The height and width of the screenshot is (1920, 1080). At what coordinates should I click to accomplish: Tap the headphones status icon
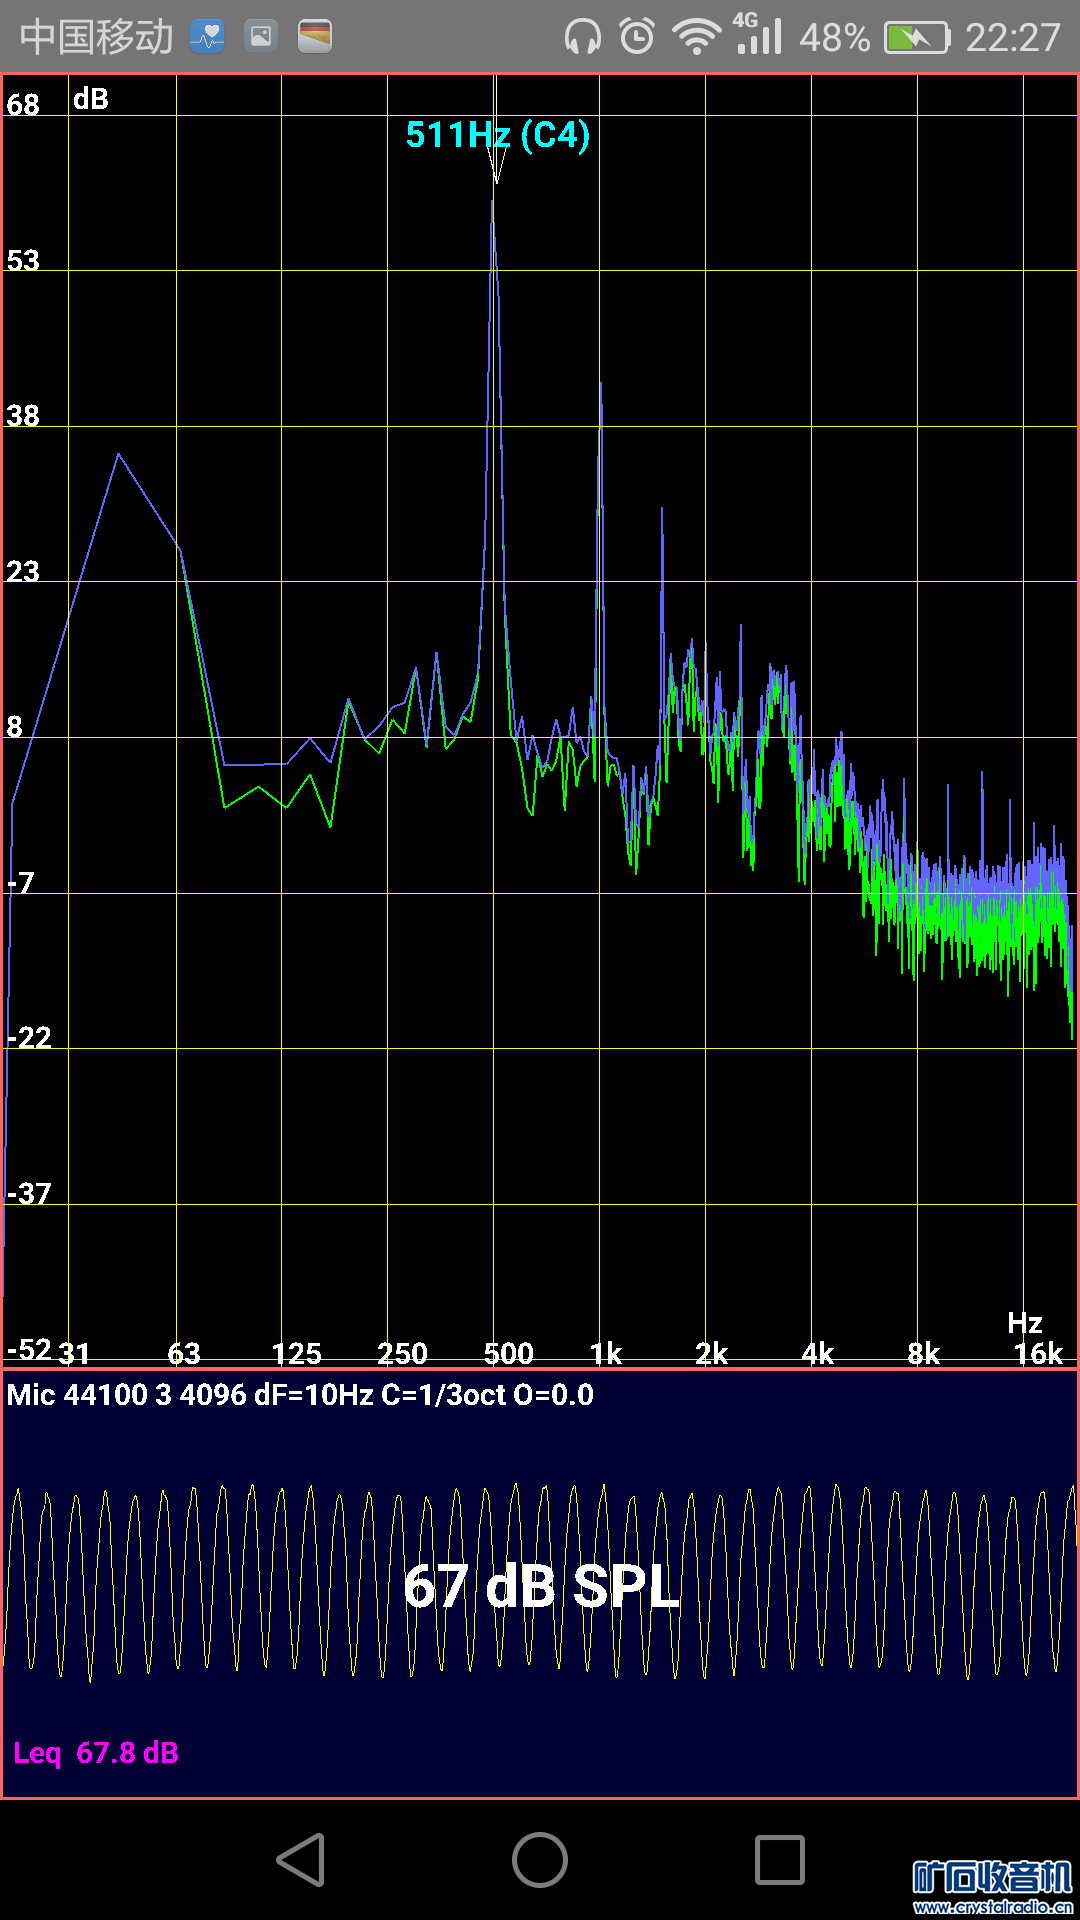coord(582,38)
